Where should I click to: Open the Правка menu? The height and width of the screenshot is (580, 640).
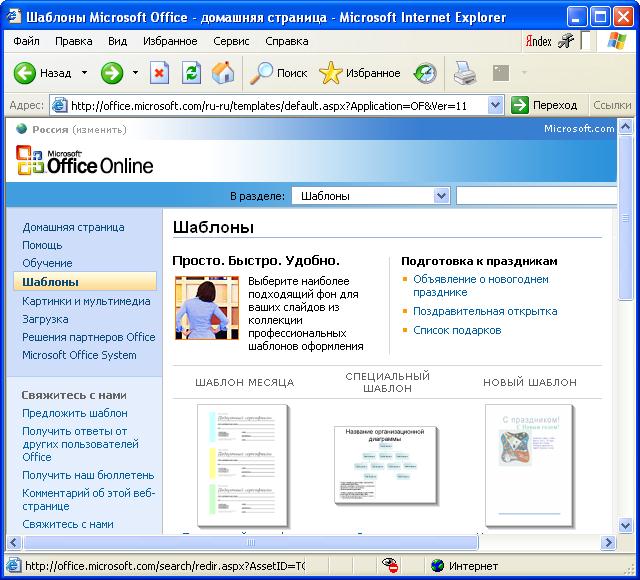tap(73, 41)
